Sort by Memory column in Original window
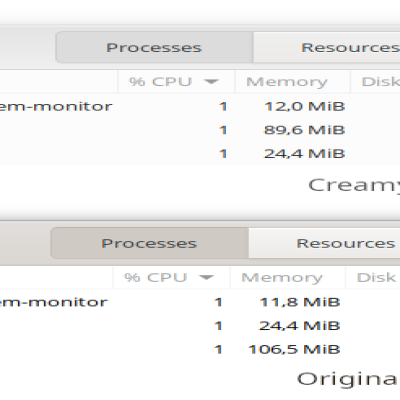 pos(288,277)
